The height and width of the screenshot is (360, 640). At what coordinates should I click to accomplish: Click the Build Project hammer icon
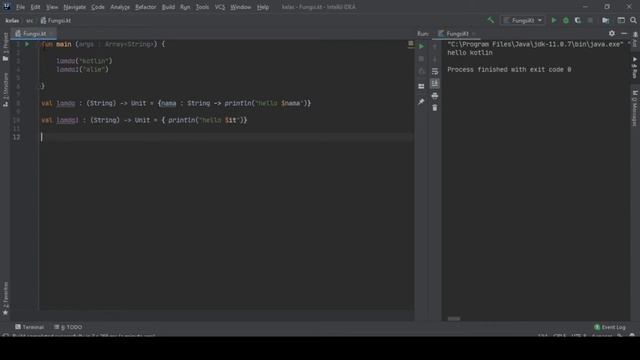coord(491,20)
